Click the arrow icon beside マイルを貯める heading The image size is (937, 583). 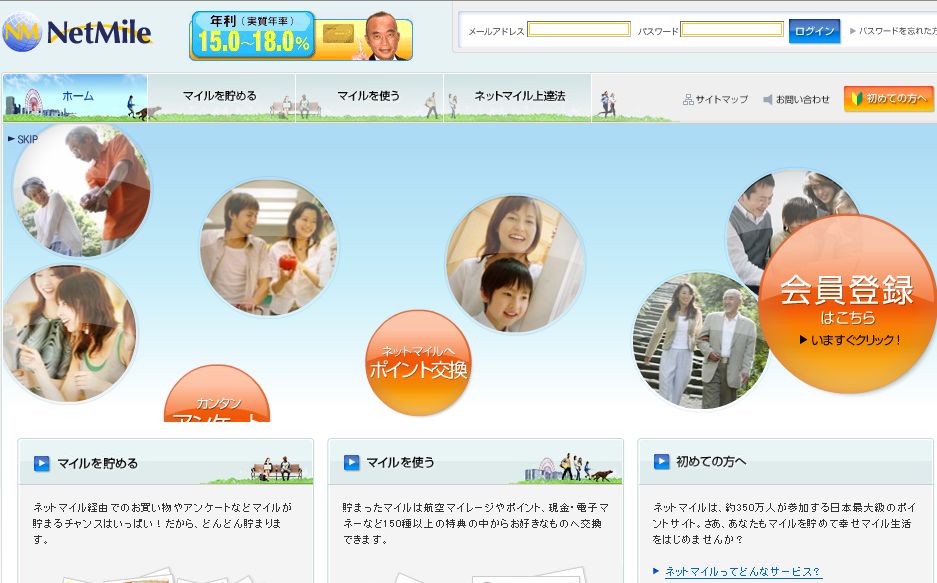[41, 464]
